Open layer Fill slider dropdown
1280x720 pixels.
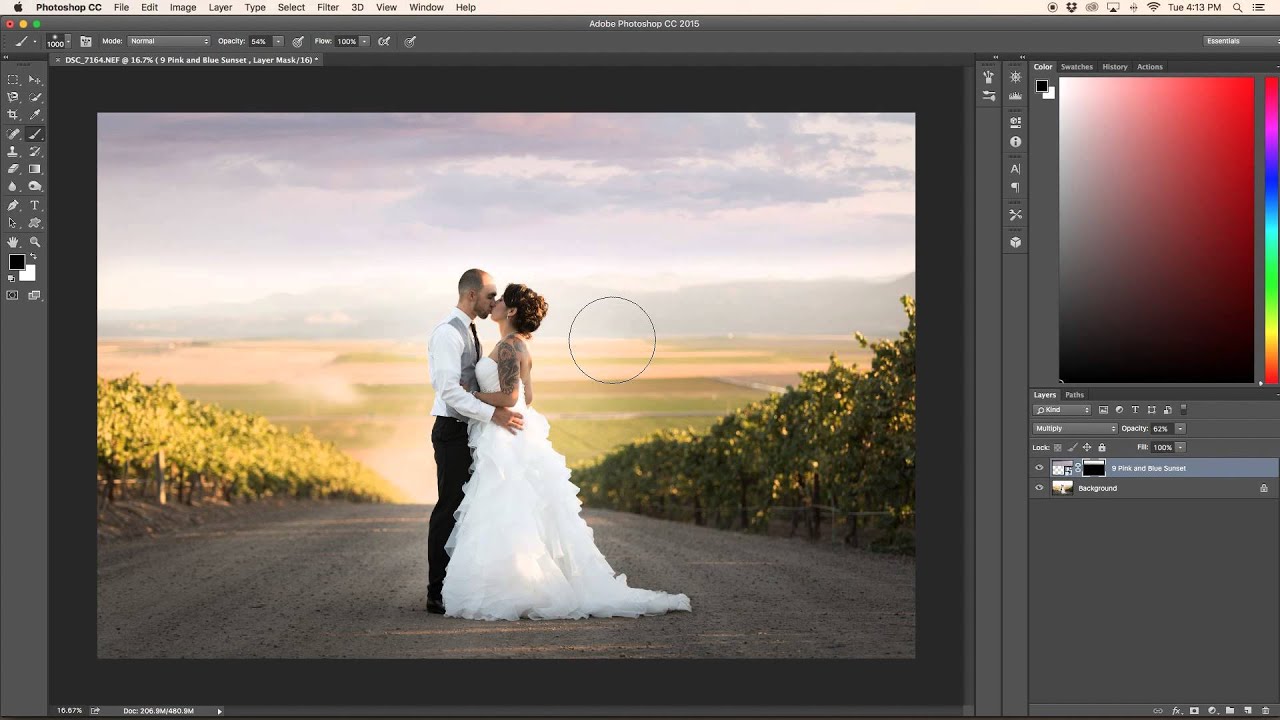(1180, 447)
